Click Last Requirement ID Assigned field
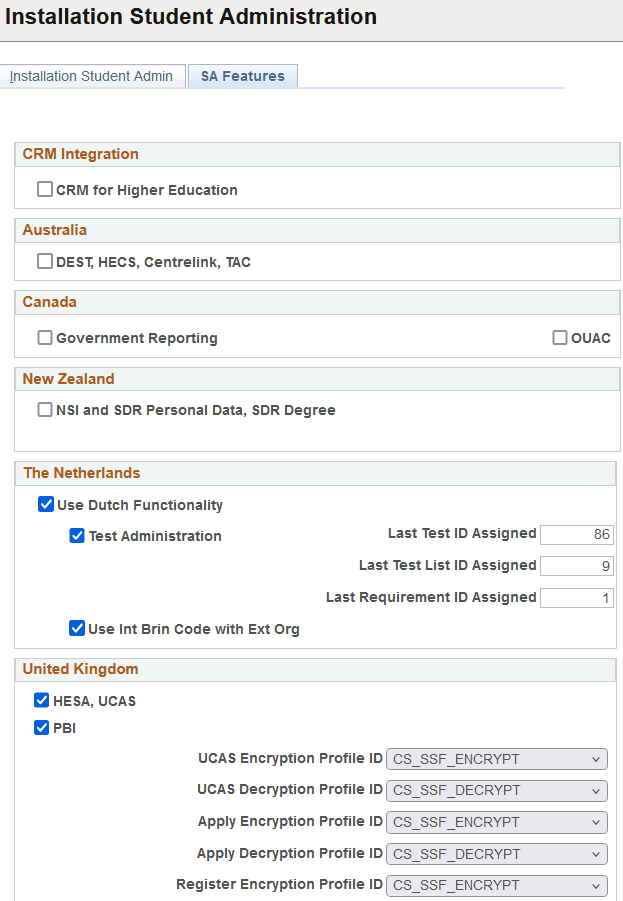Image resolution: width=623 pixels, height=901 pixels. [x=576, y=598]
